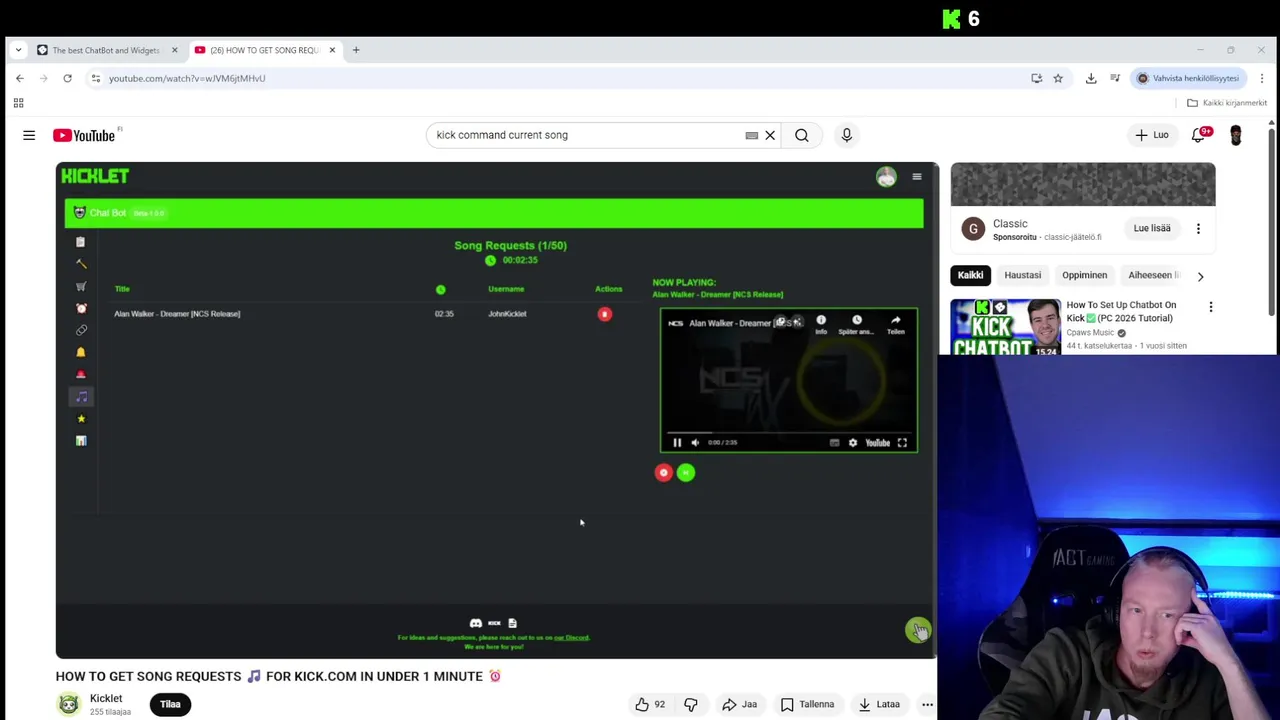Expand the browser tab search dropdown
1280x720 pixels.
point(18,50)
